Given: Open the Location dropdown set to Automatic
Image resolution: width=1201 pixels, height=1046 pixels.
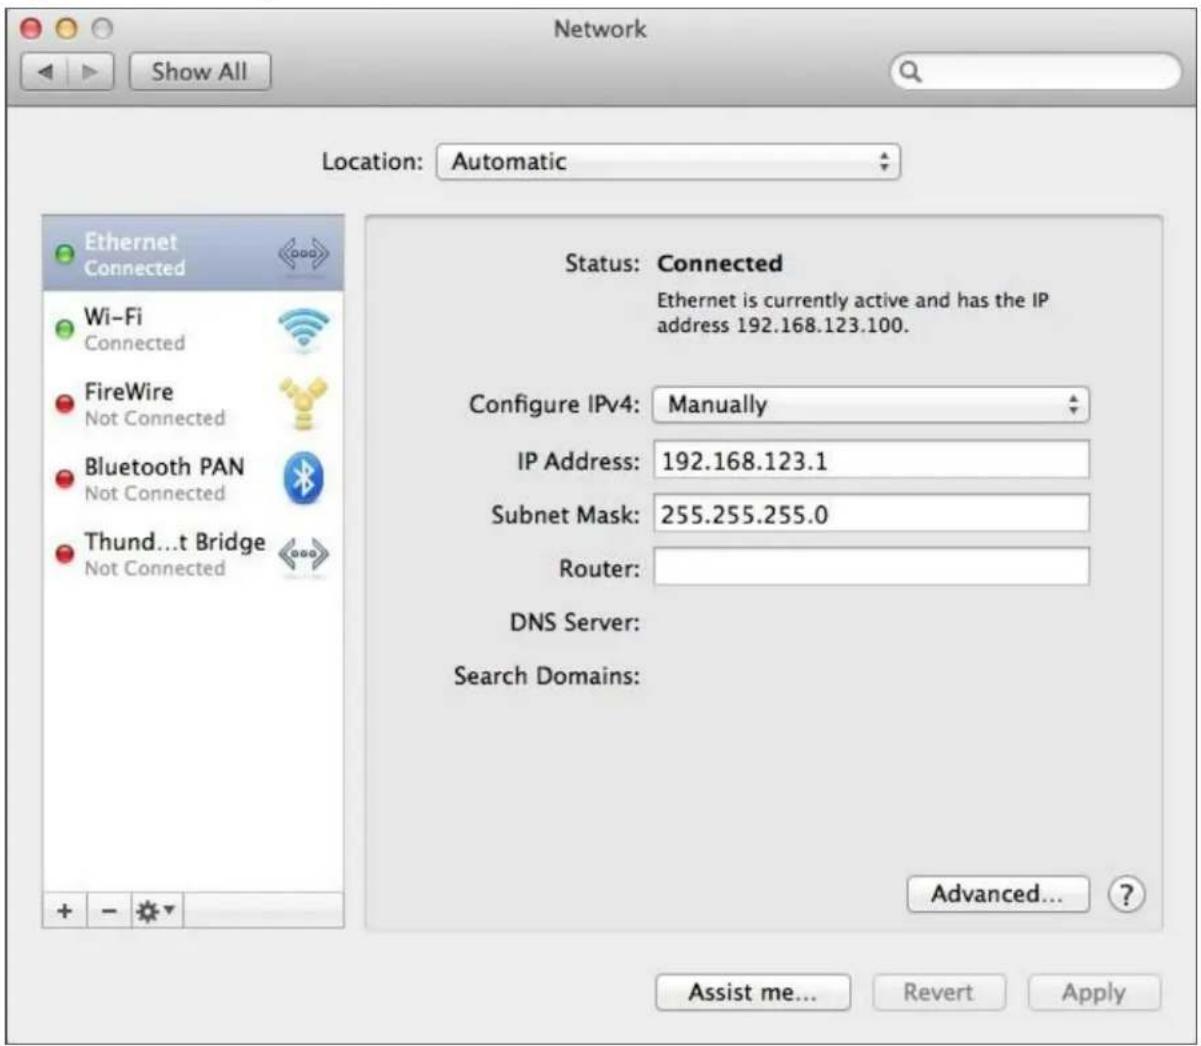Looking at the screenshot, I should pyautogui.click(x=668, y=162).
